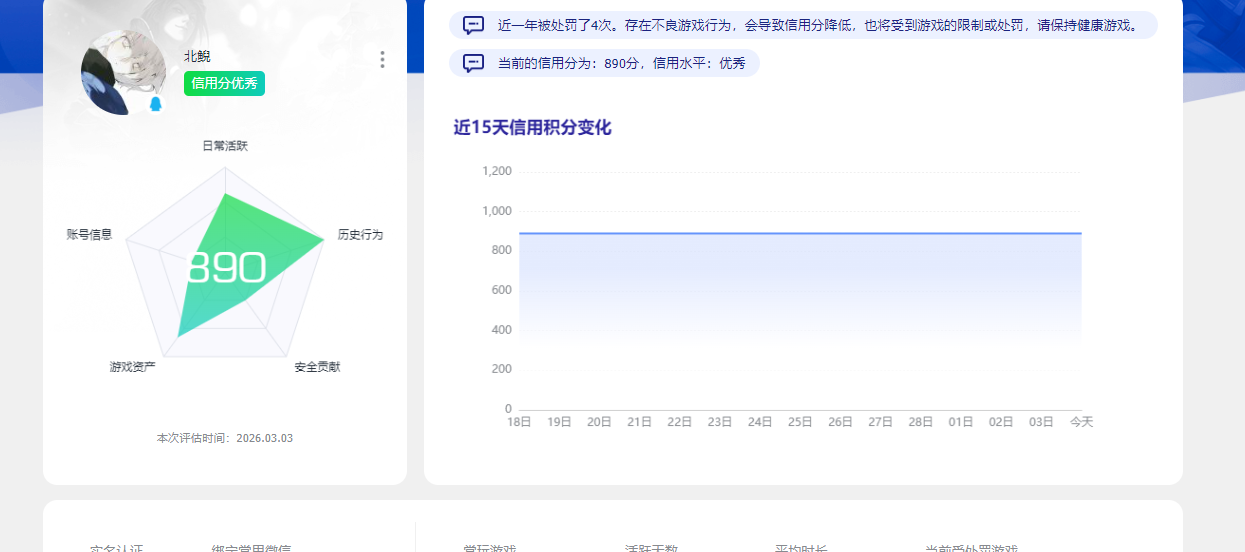The height and width of the screenshot is (552, 1245).
Task: Click the chat bubble icon beside current credit score
Action: pyautogui.click(x=473, y=63)
